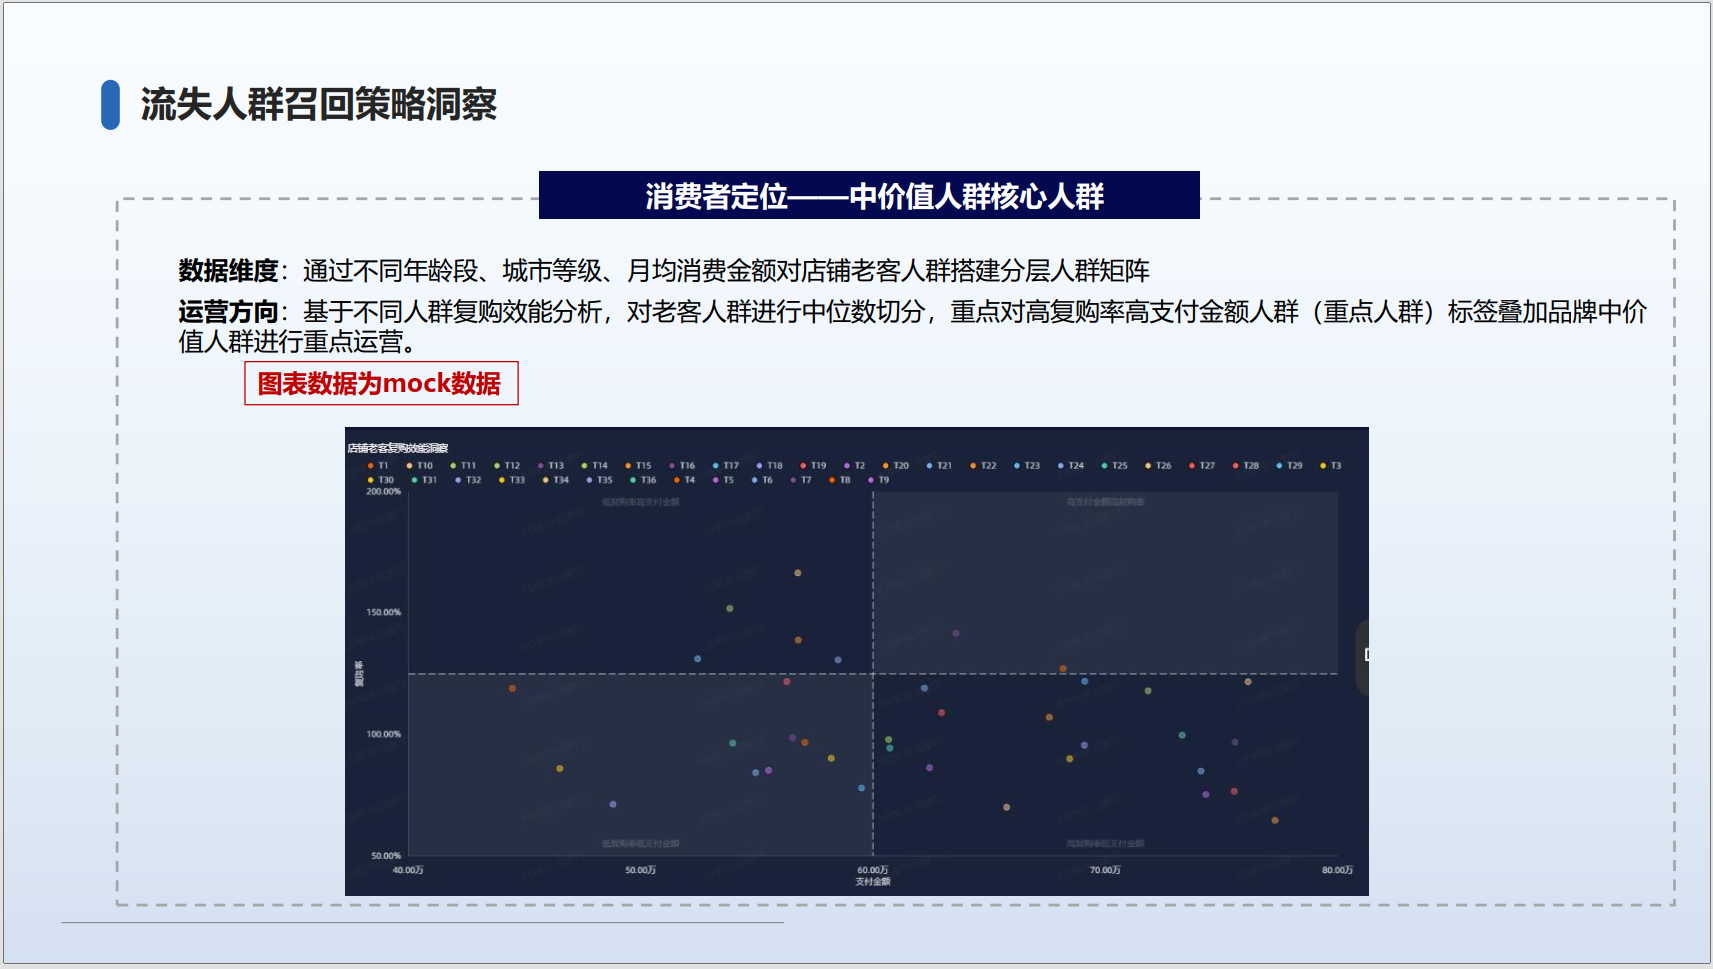Viewport: 1713px width, 969px height.
Task: Click the 200.00% y-axis label
Action: [x=383, y=492]
